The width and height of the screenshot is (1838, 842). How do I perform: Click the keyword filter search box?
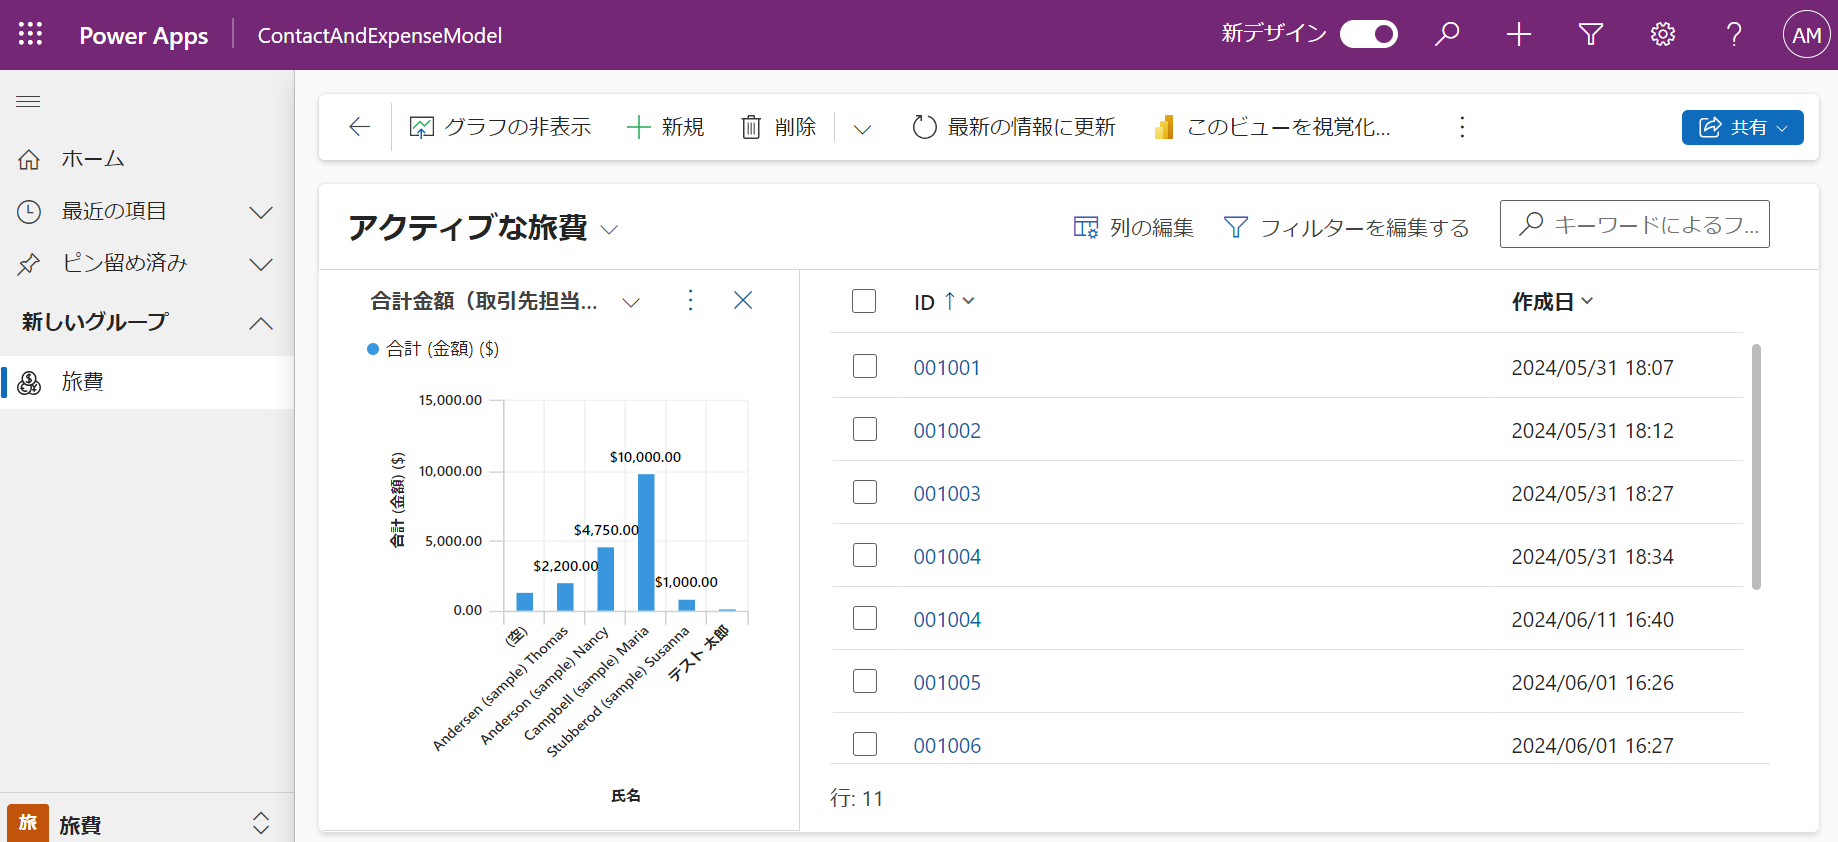pyautogui.click(x=1635, y=224)
